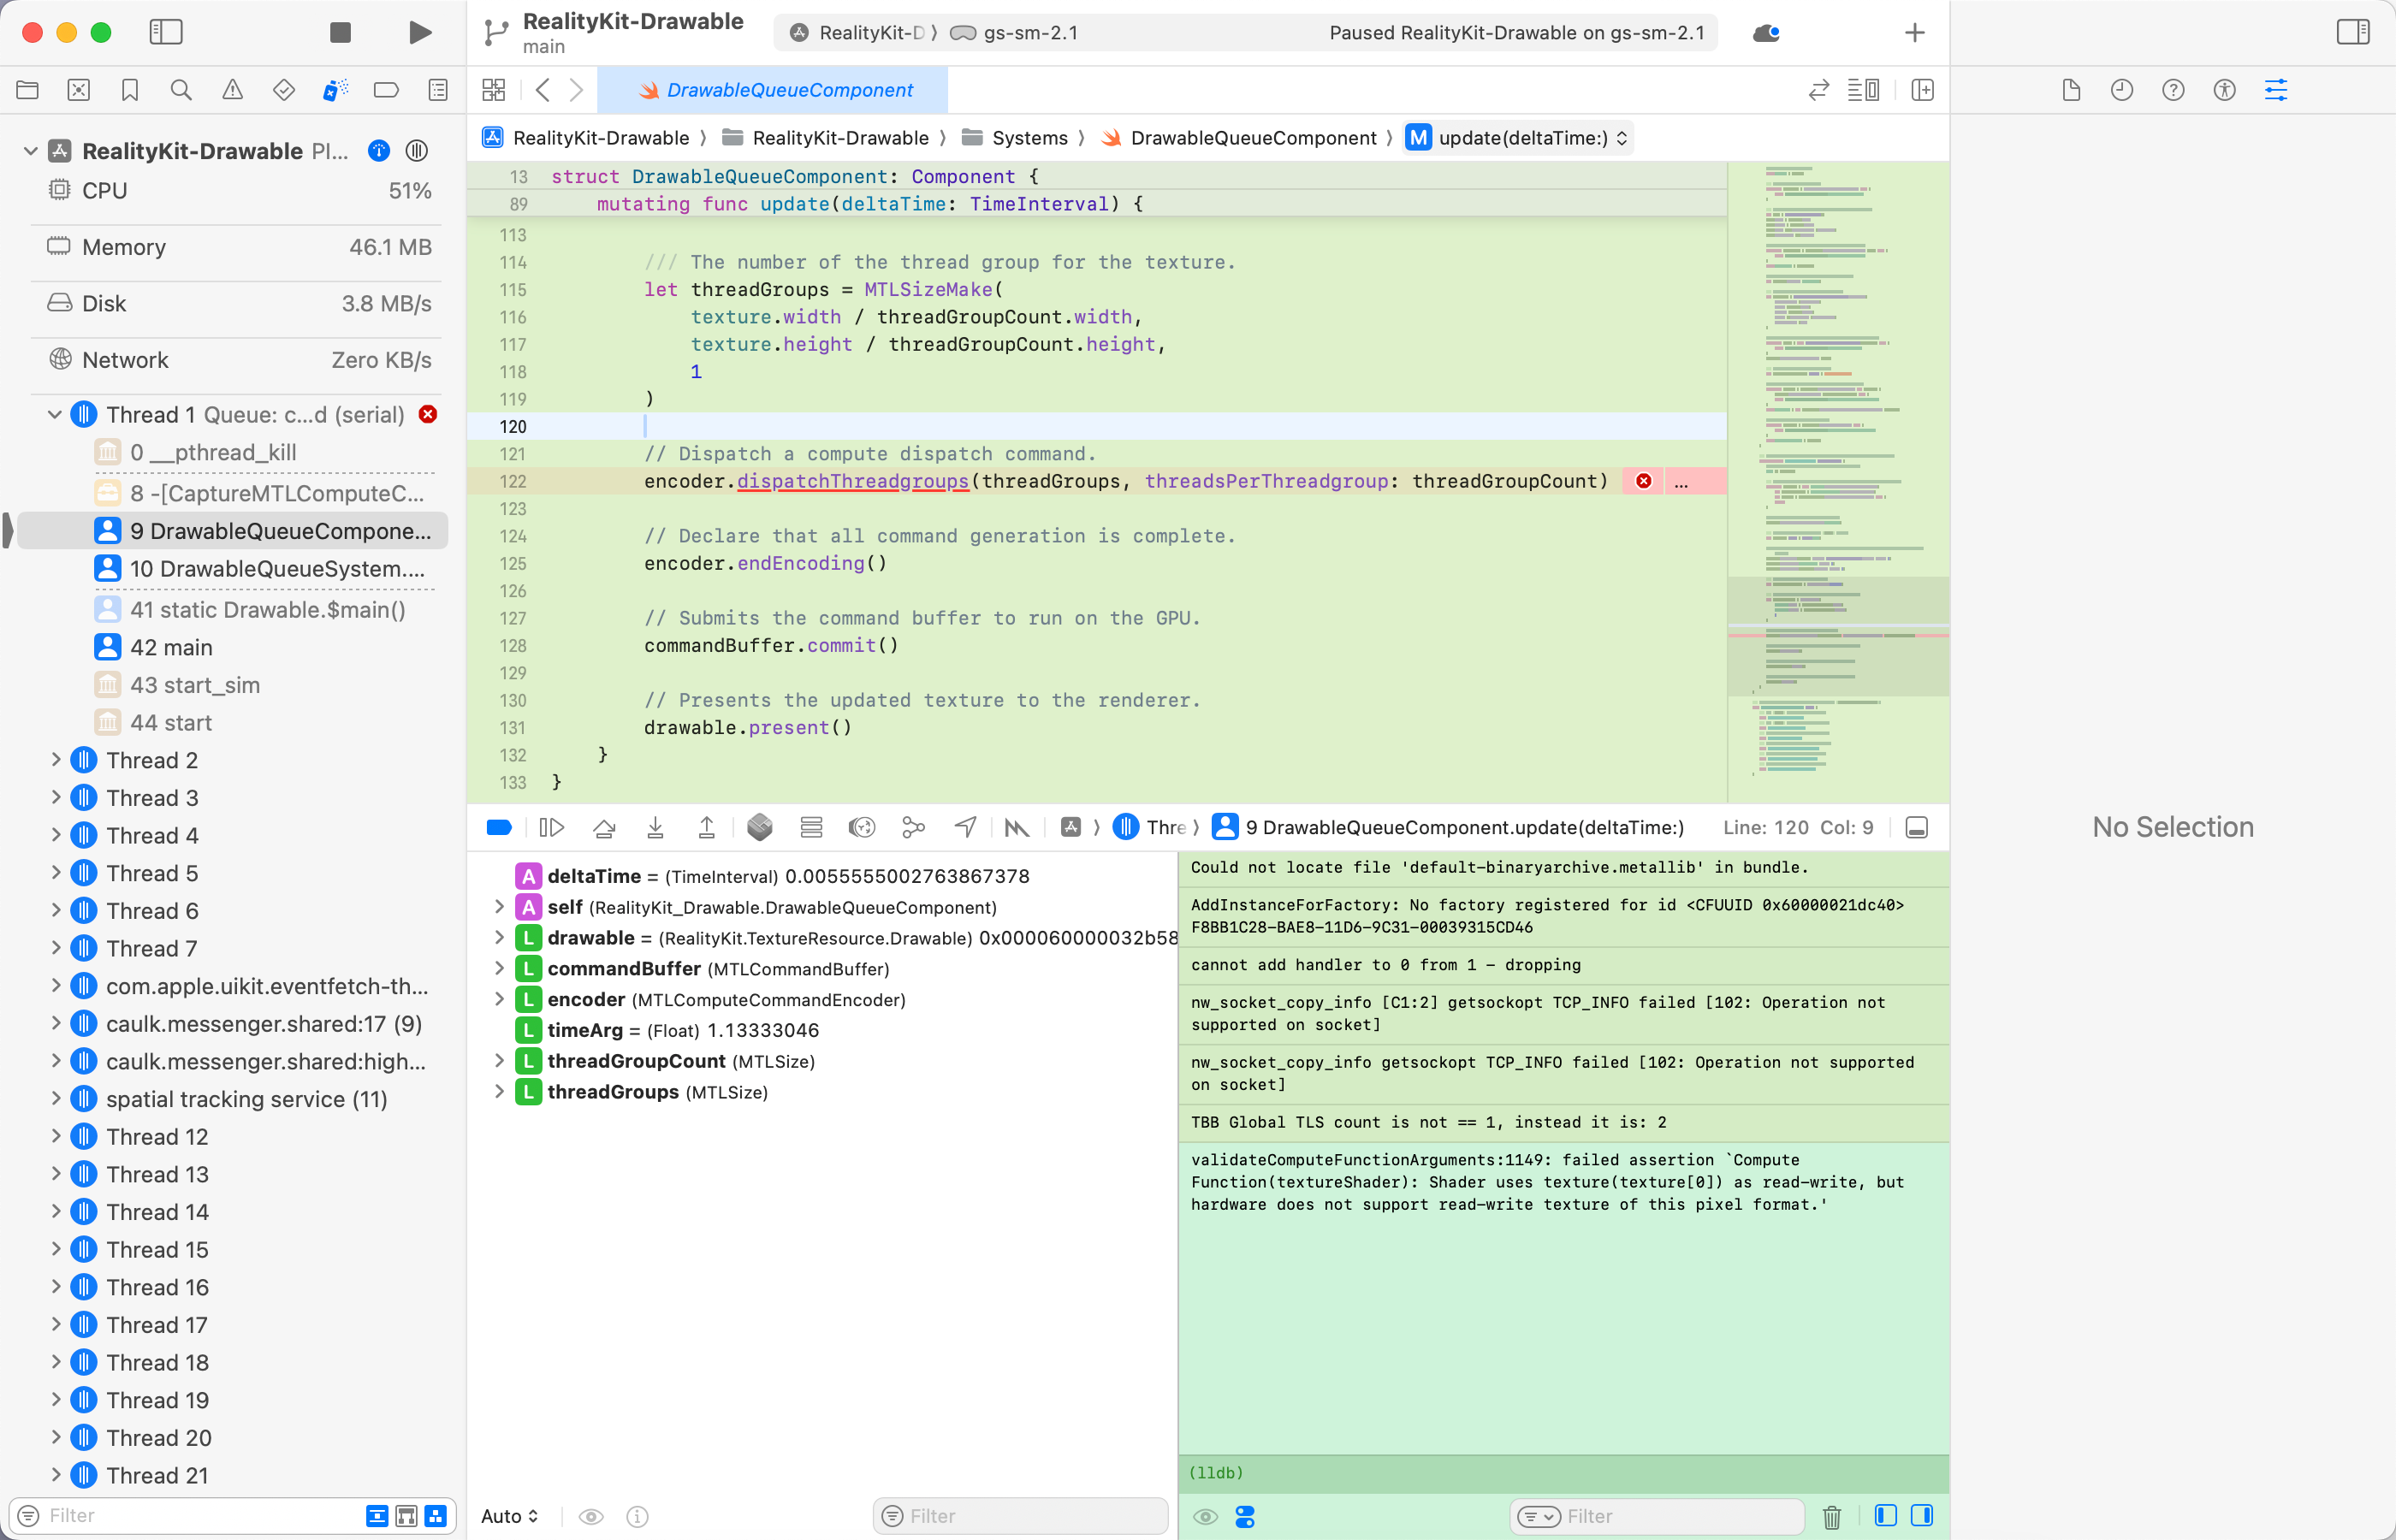The height and width of the screenshot is (1540, 2396).
Task: Collapse the RealityKit-Drawable process tree
Action: [30, 151]
